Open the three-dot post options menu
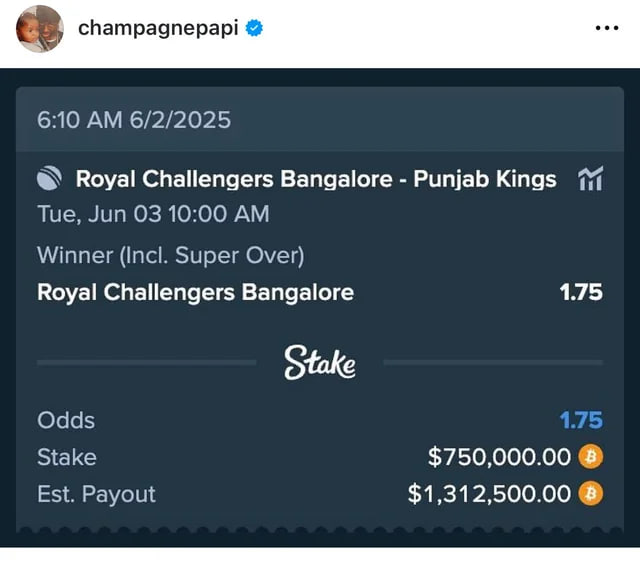This screenshot has height=561, width=640. [606, 29]
